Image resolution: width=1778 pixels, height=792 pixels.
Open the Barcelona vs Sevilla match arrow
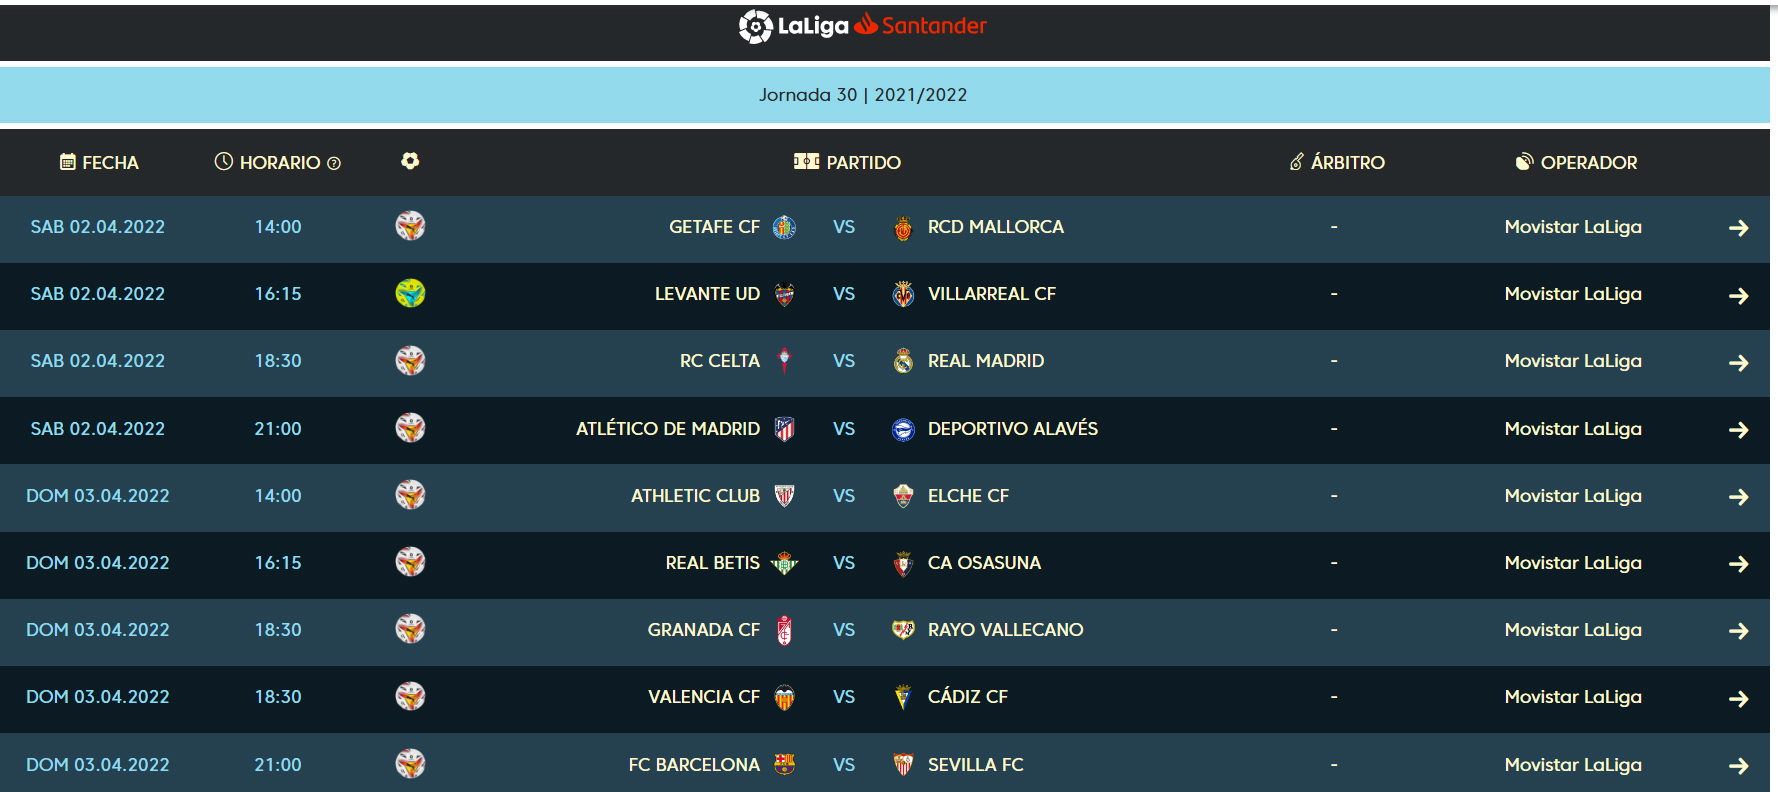point(1738,766)
